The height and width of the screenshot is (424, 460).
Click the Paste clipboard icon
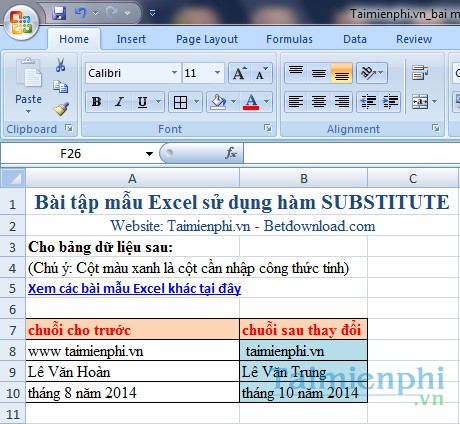pyautogui.click(x=29, y=73)
